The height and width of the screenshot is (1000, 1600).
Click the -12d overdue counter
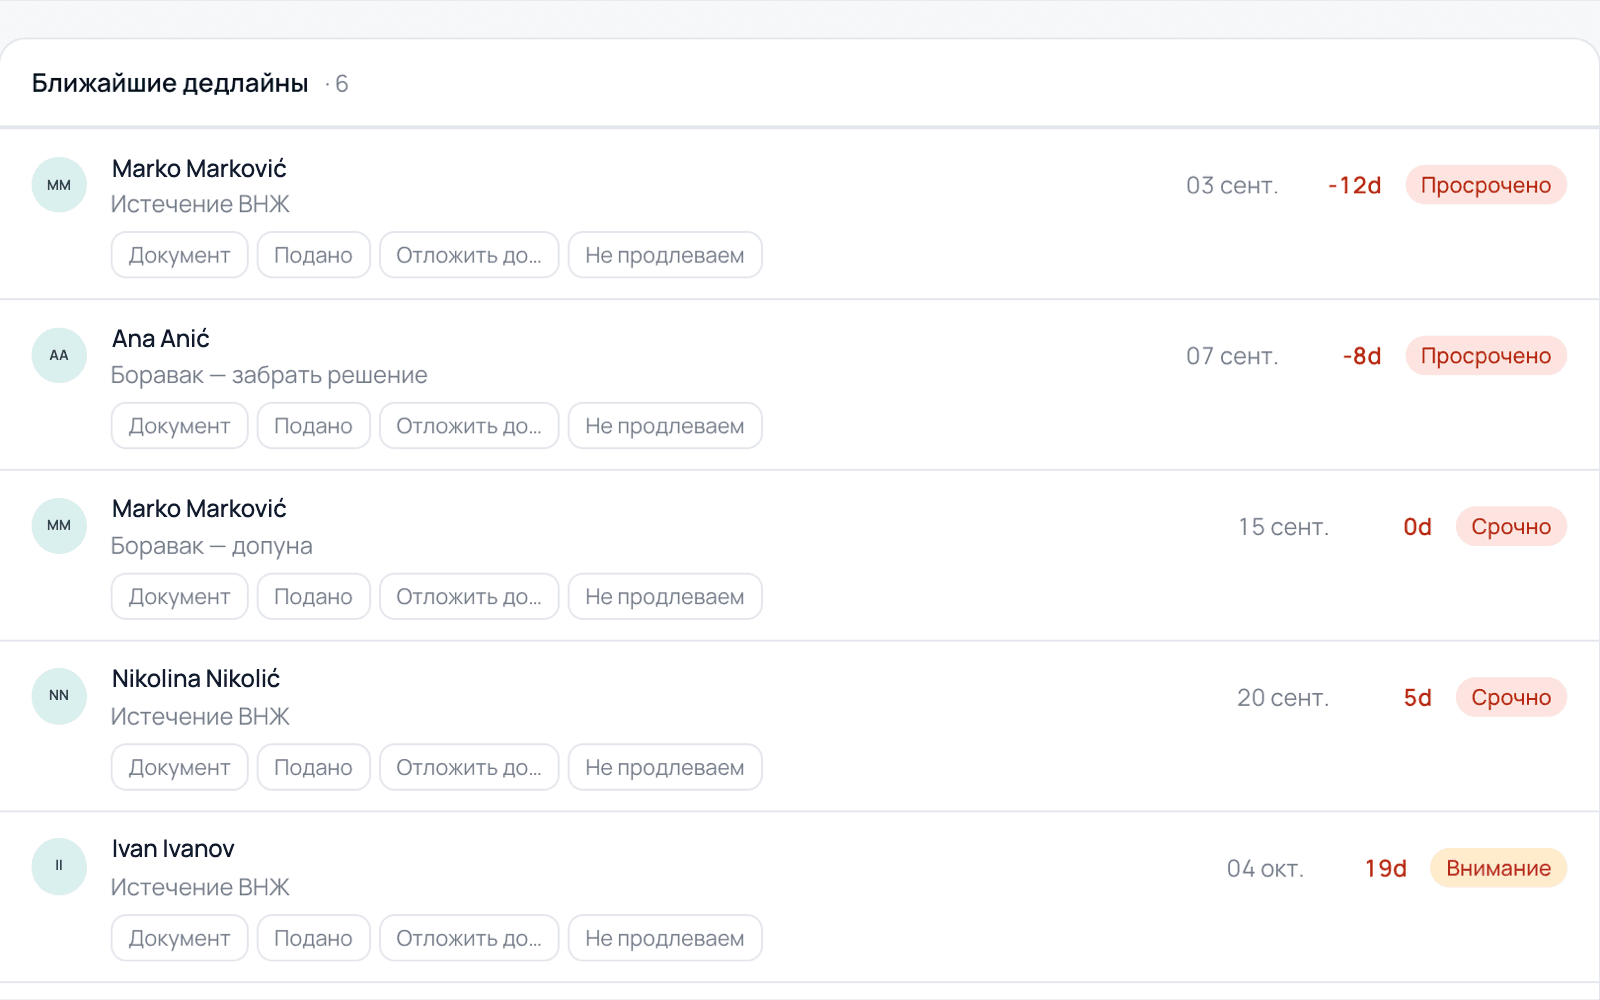1354,186
